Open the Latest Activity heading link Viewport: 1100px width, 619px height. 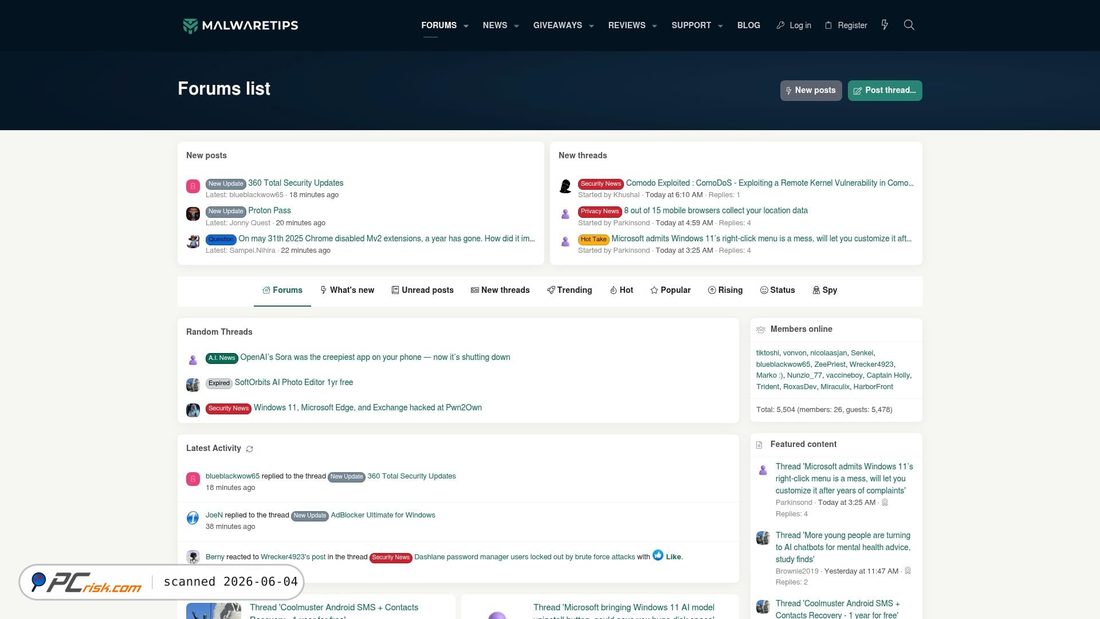point(213,448)
